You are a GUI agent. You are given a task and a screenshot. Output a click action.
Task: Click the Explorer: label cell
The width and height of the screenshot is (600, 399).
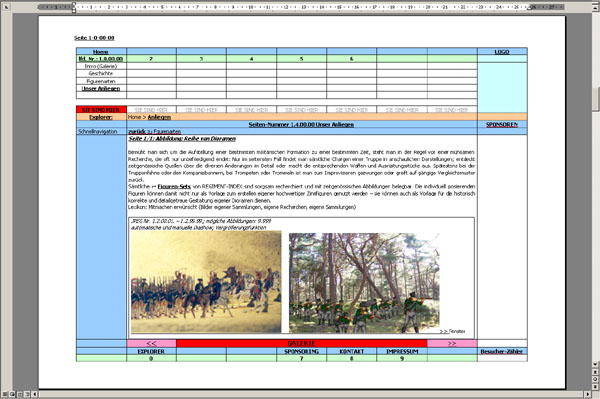click(x=101, y=117)
